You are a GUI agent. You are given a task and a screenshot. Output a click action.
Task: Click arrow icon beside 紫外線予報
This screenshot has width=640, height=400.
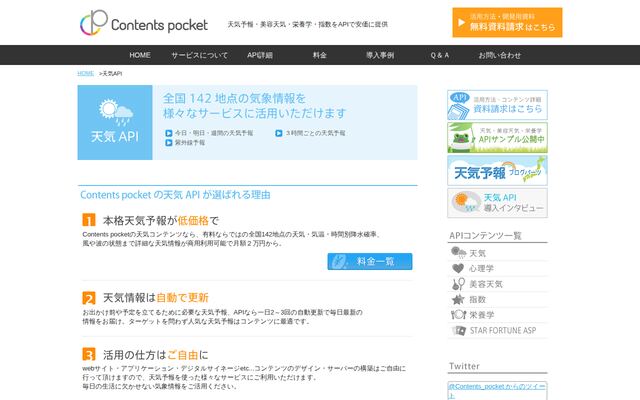pyautogui.click(x=169, y=142)
